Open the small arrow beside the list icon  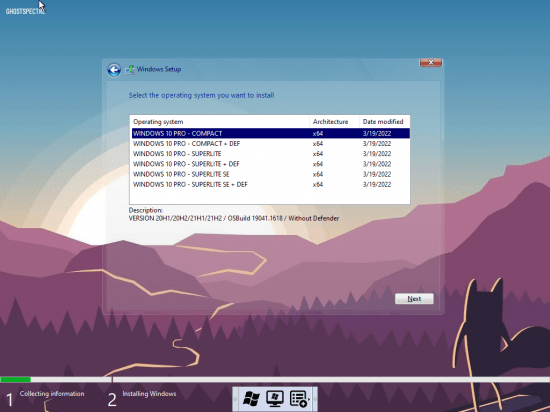click(309, 399)
